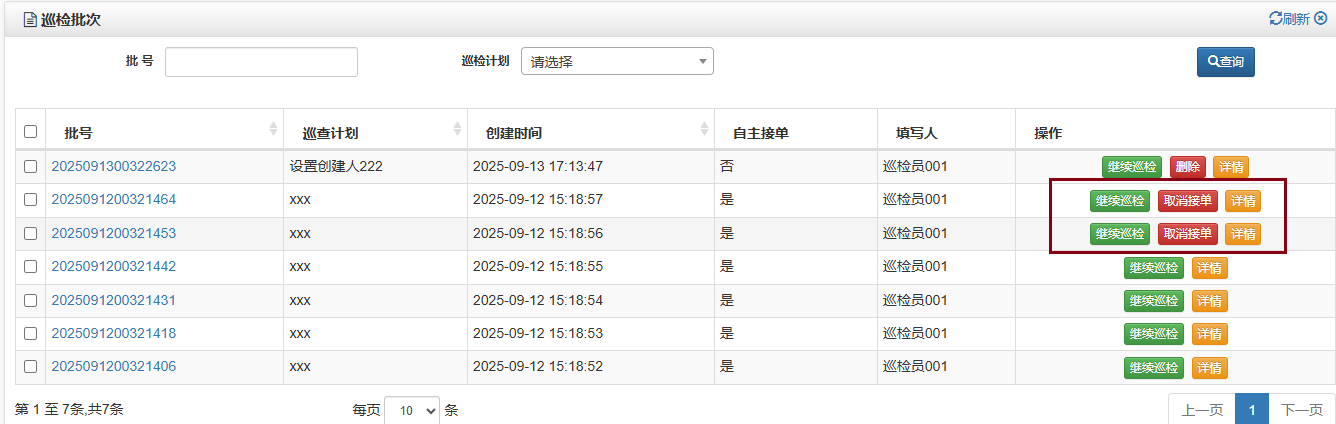
Task: Check the box for row 2025091200321406
Action: pos(30,367)
